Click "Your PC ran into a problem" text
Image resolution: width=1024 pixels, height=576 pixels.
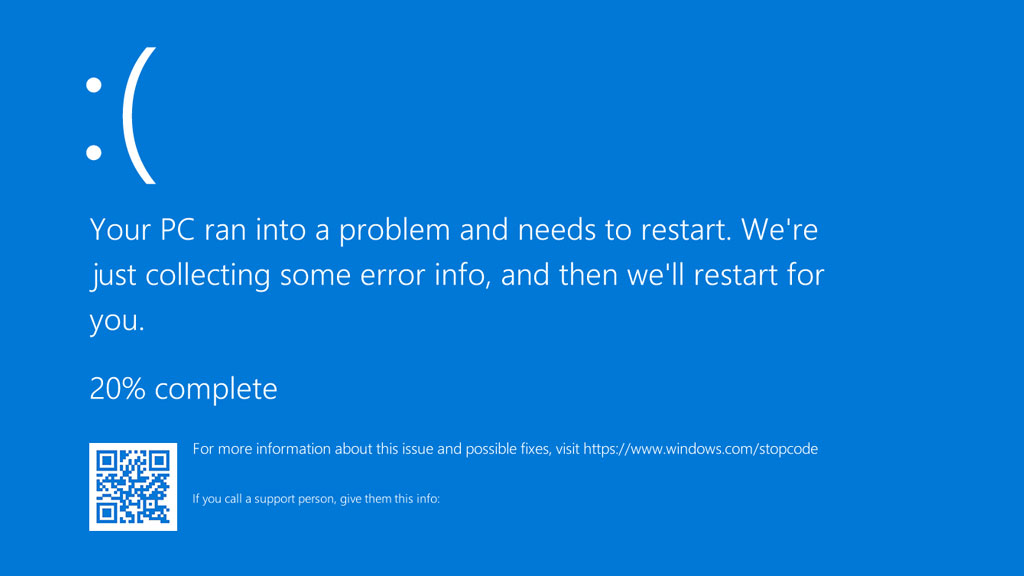270,230
